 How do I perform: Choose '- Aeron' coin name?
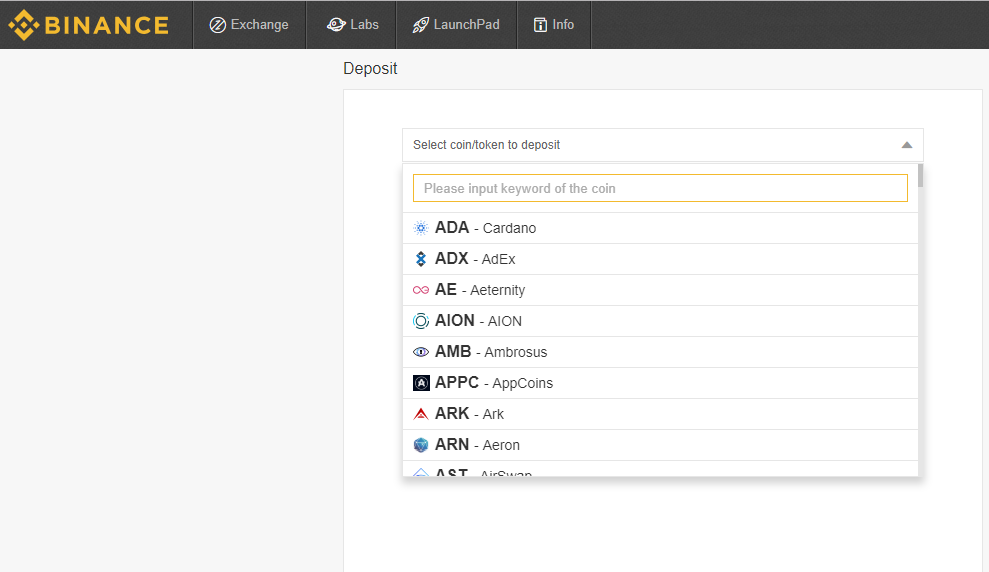point(497,445)
